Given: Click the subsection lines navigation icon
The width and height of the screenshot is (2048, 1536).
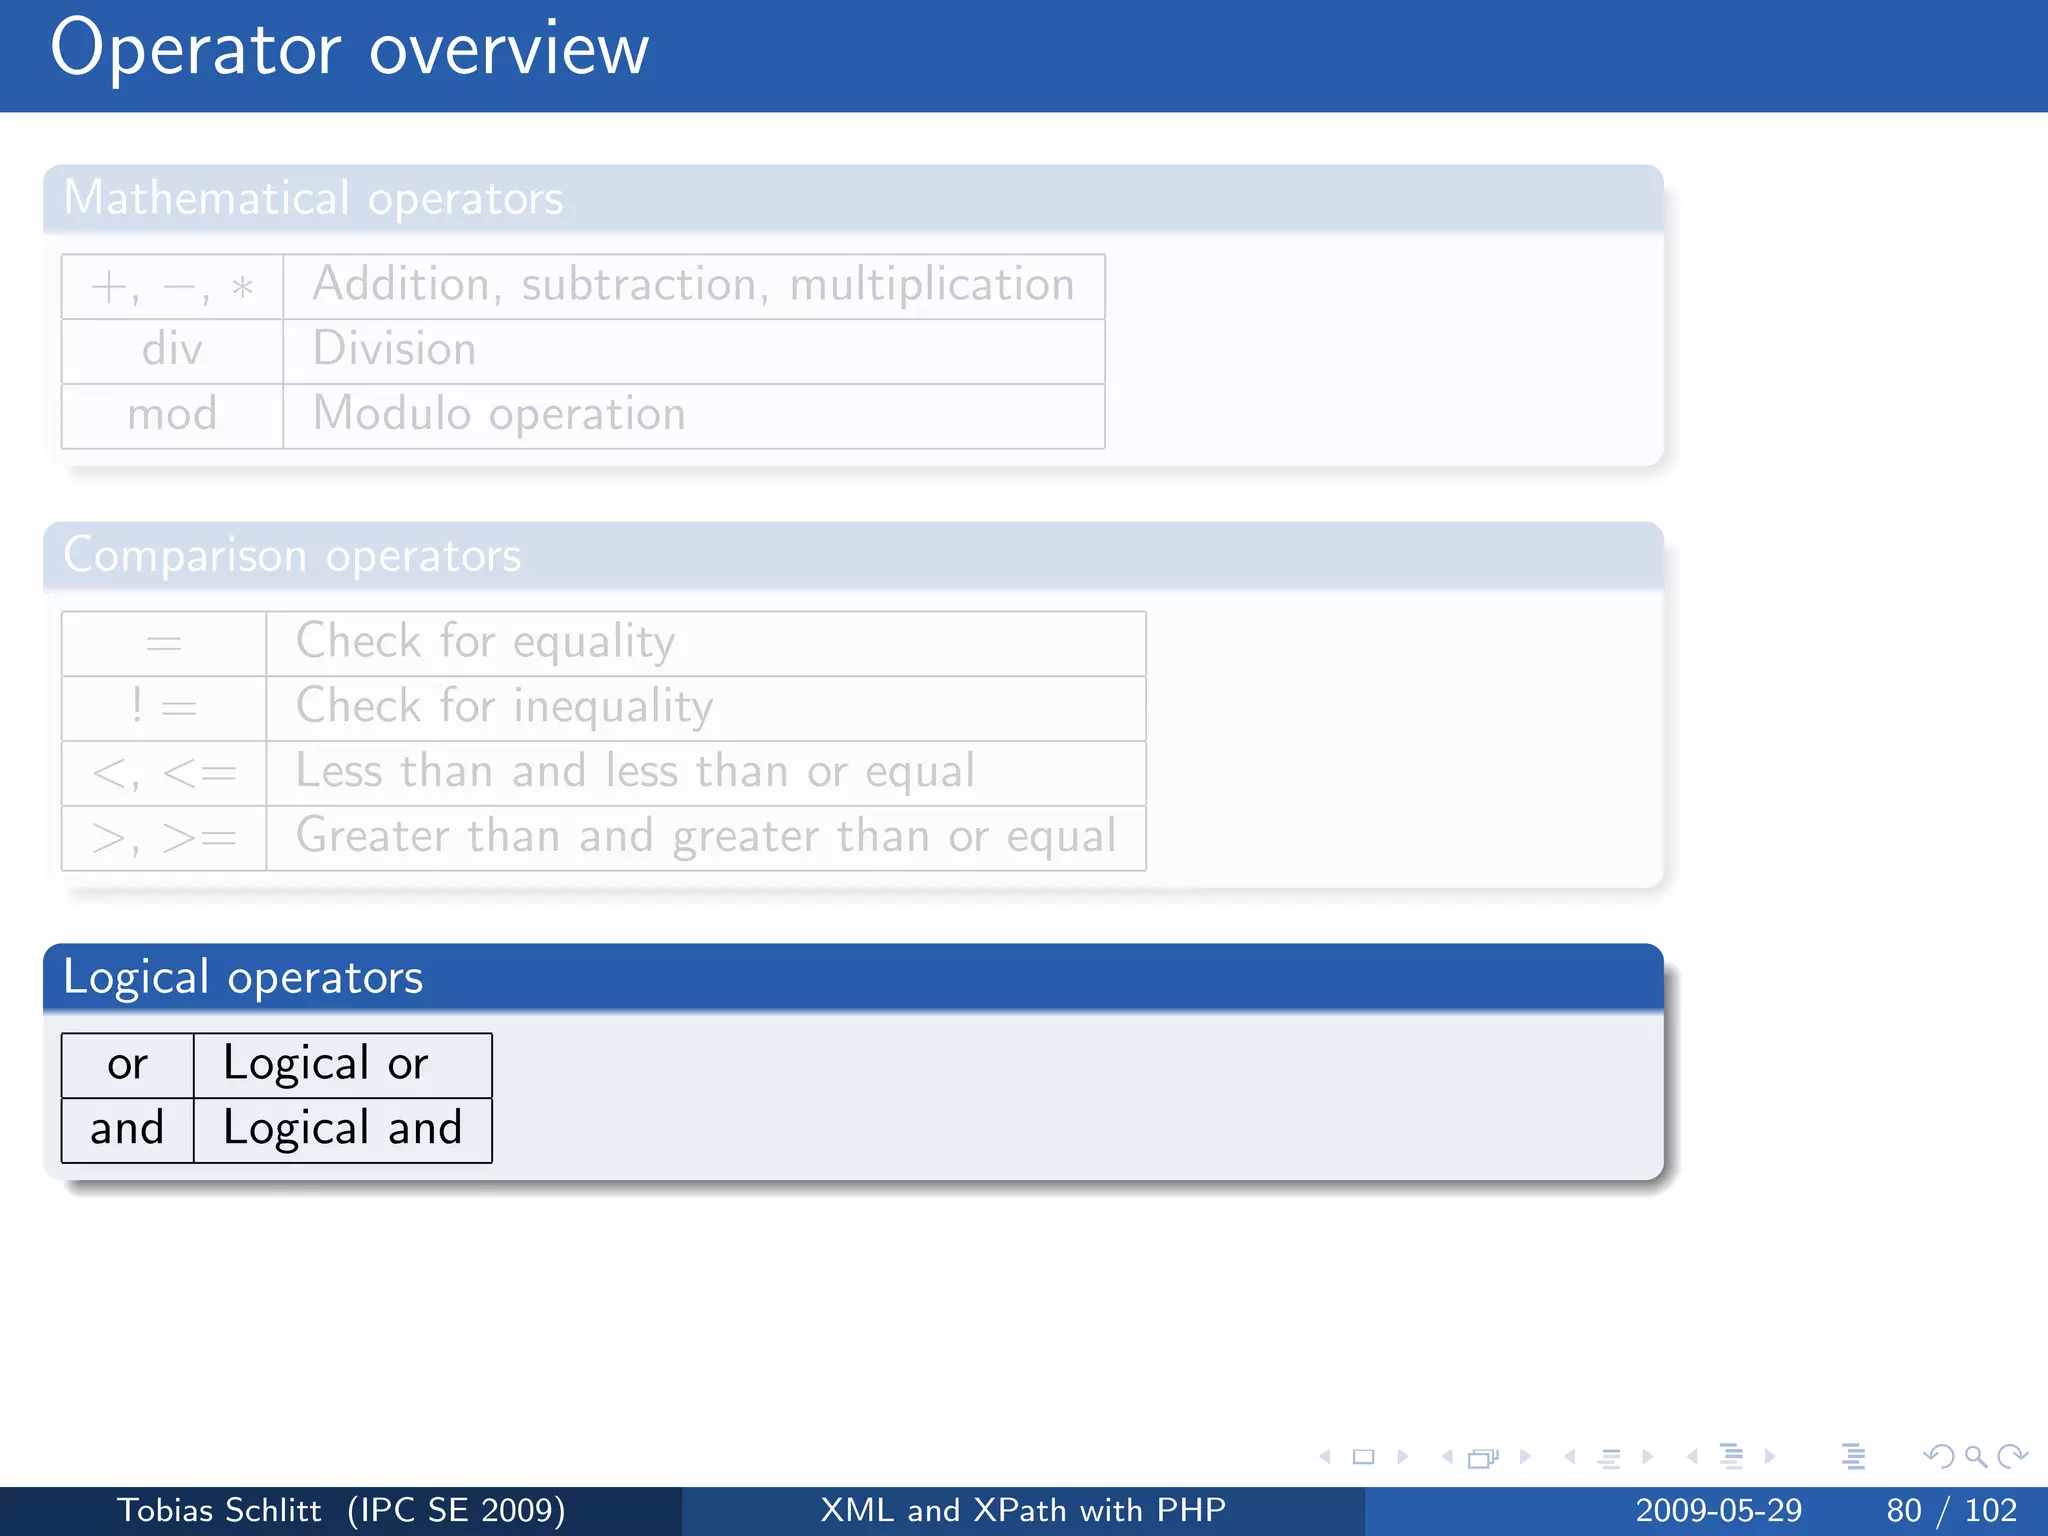Looking at the screenshot, I should point(1608,1458).
